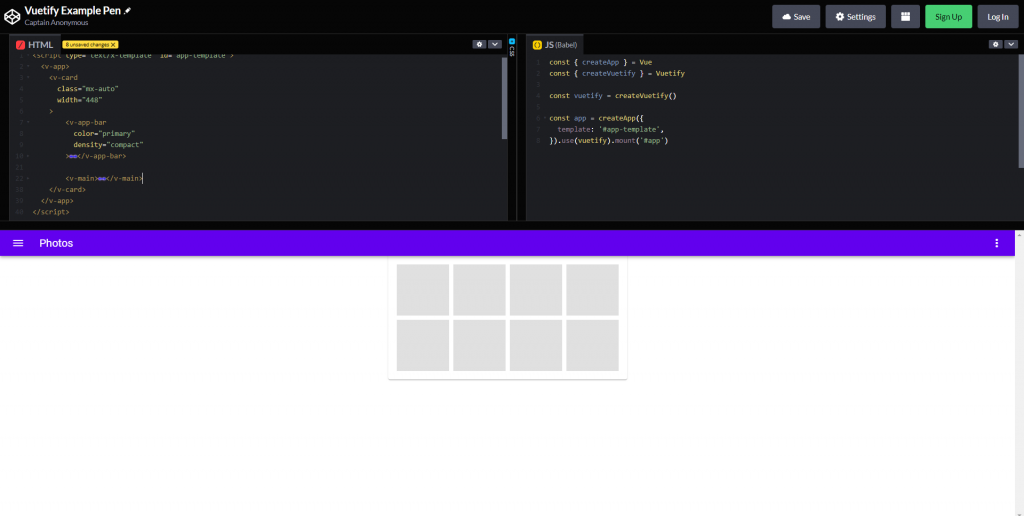Open JS editor settings gear
1024x516 pixels.
[995, 44]
